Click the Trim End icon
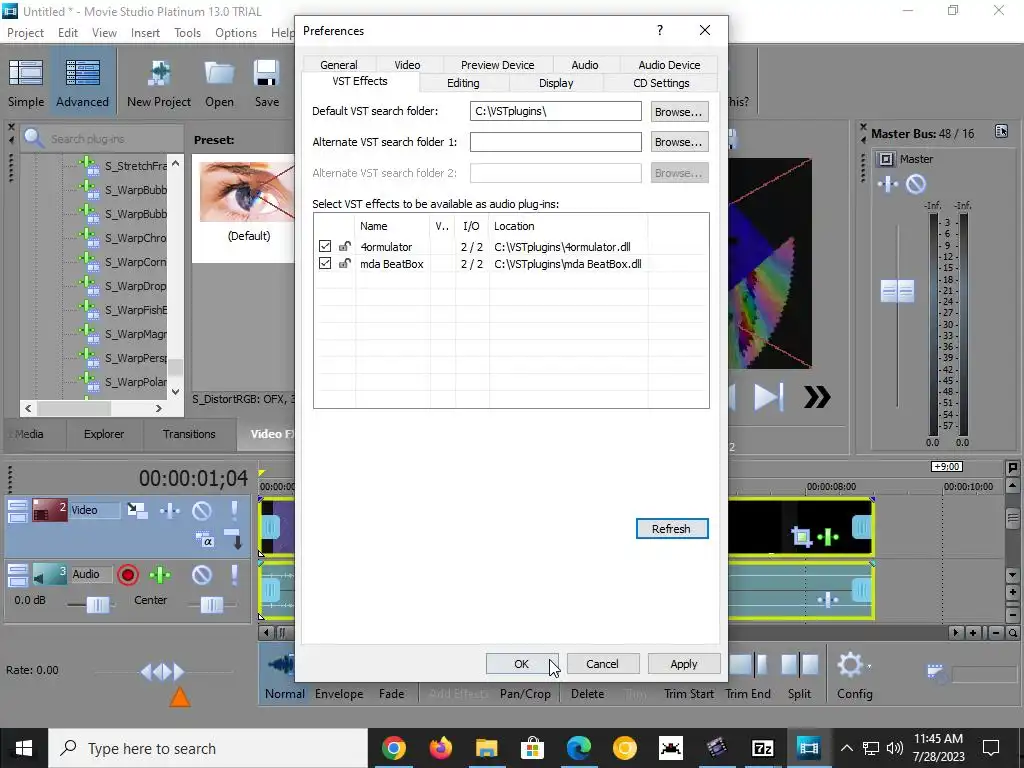Screen dimensions: 1024x768 click(x=747, y=666)
